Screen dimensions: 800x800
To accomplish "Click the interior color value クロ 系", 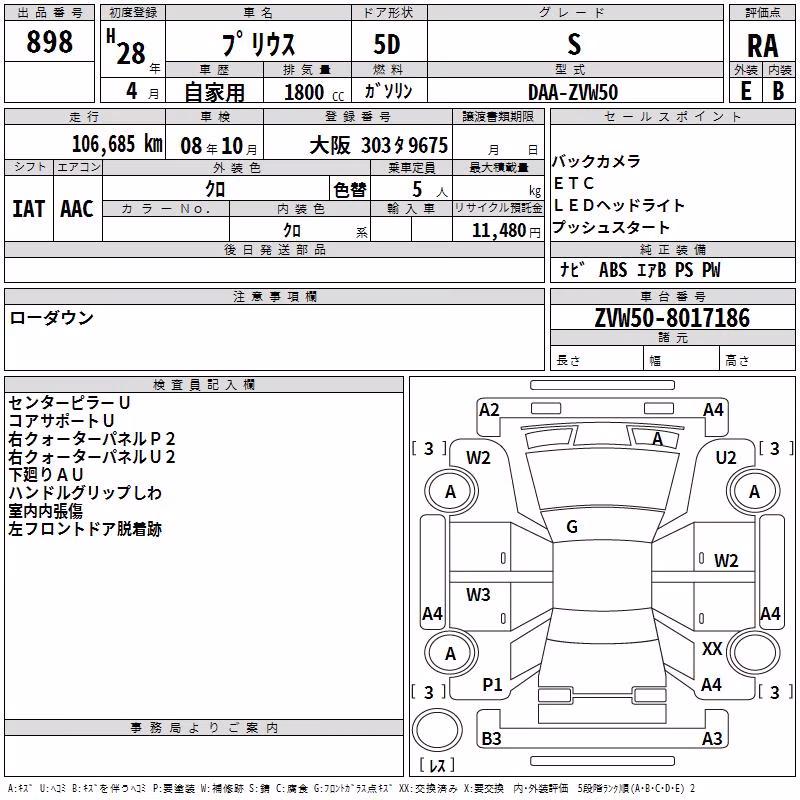I will [x=325, y=231].
